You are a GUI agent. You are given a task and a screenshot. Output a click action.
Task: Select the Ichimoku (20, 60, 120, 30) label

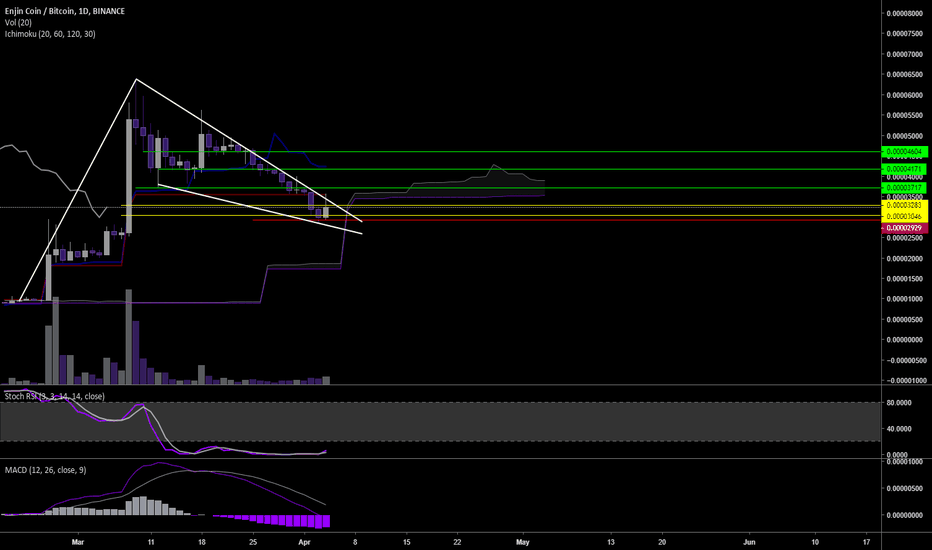[x=50, y=34]
